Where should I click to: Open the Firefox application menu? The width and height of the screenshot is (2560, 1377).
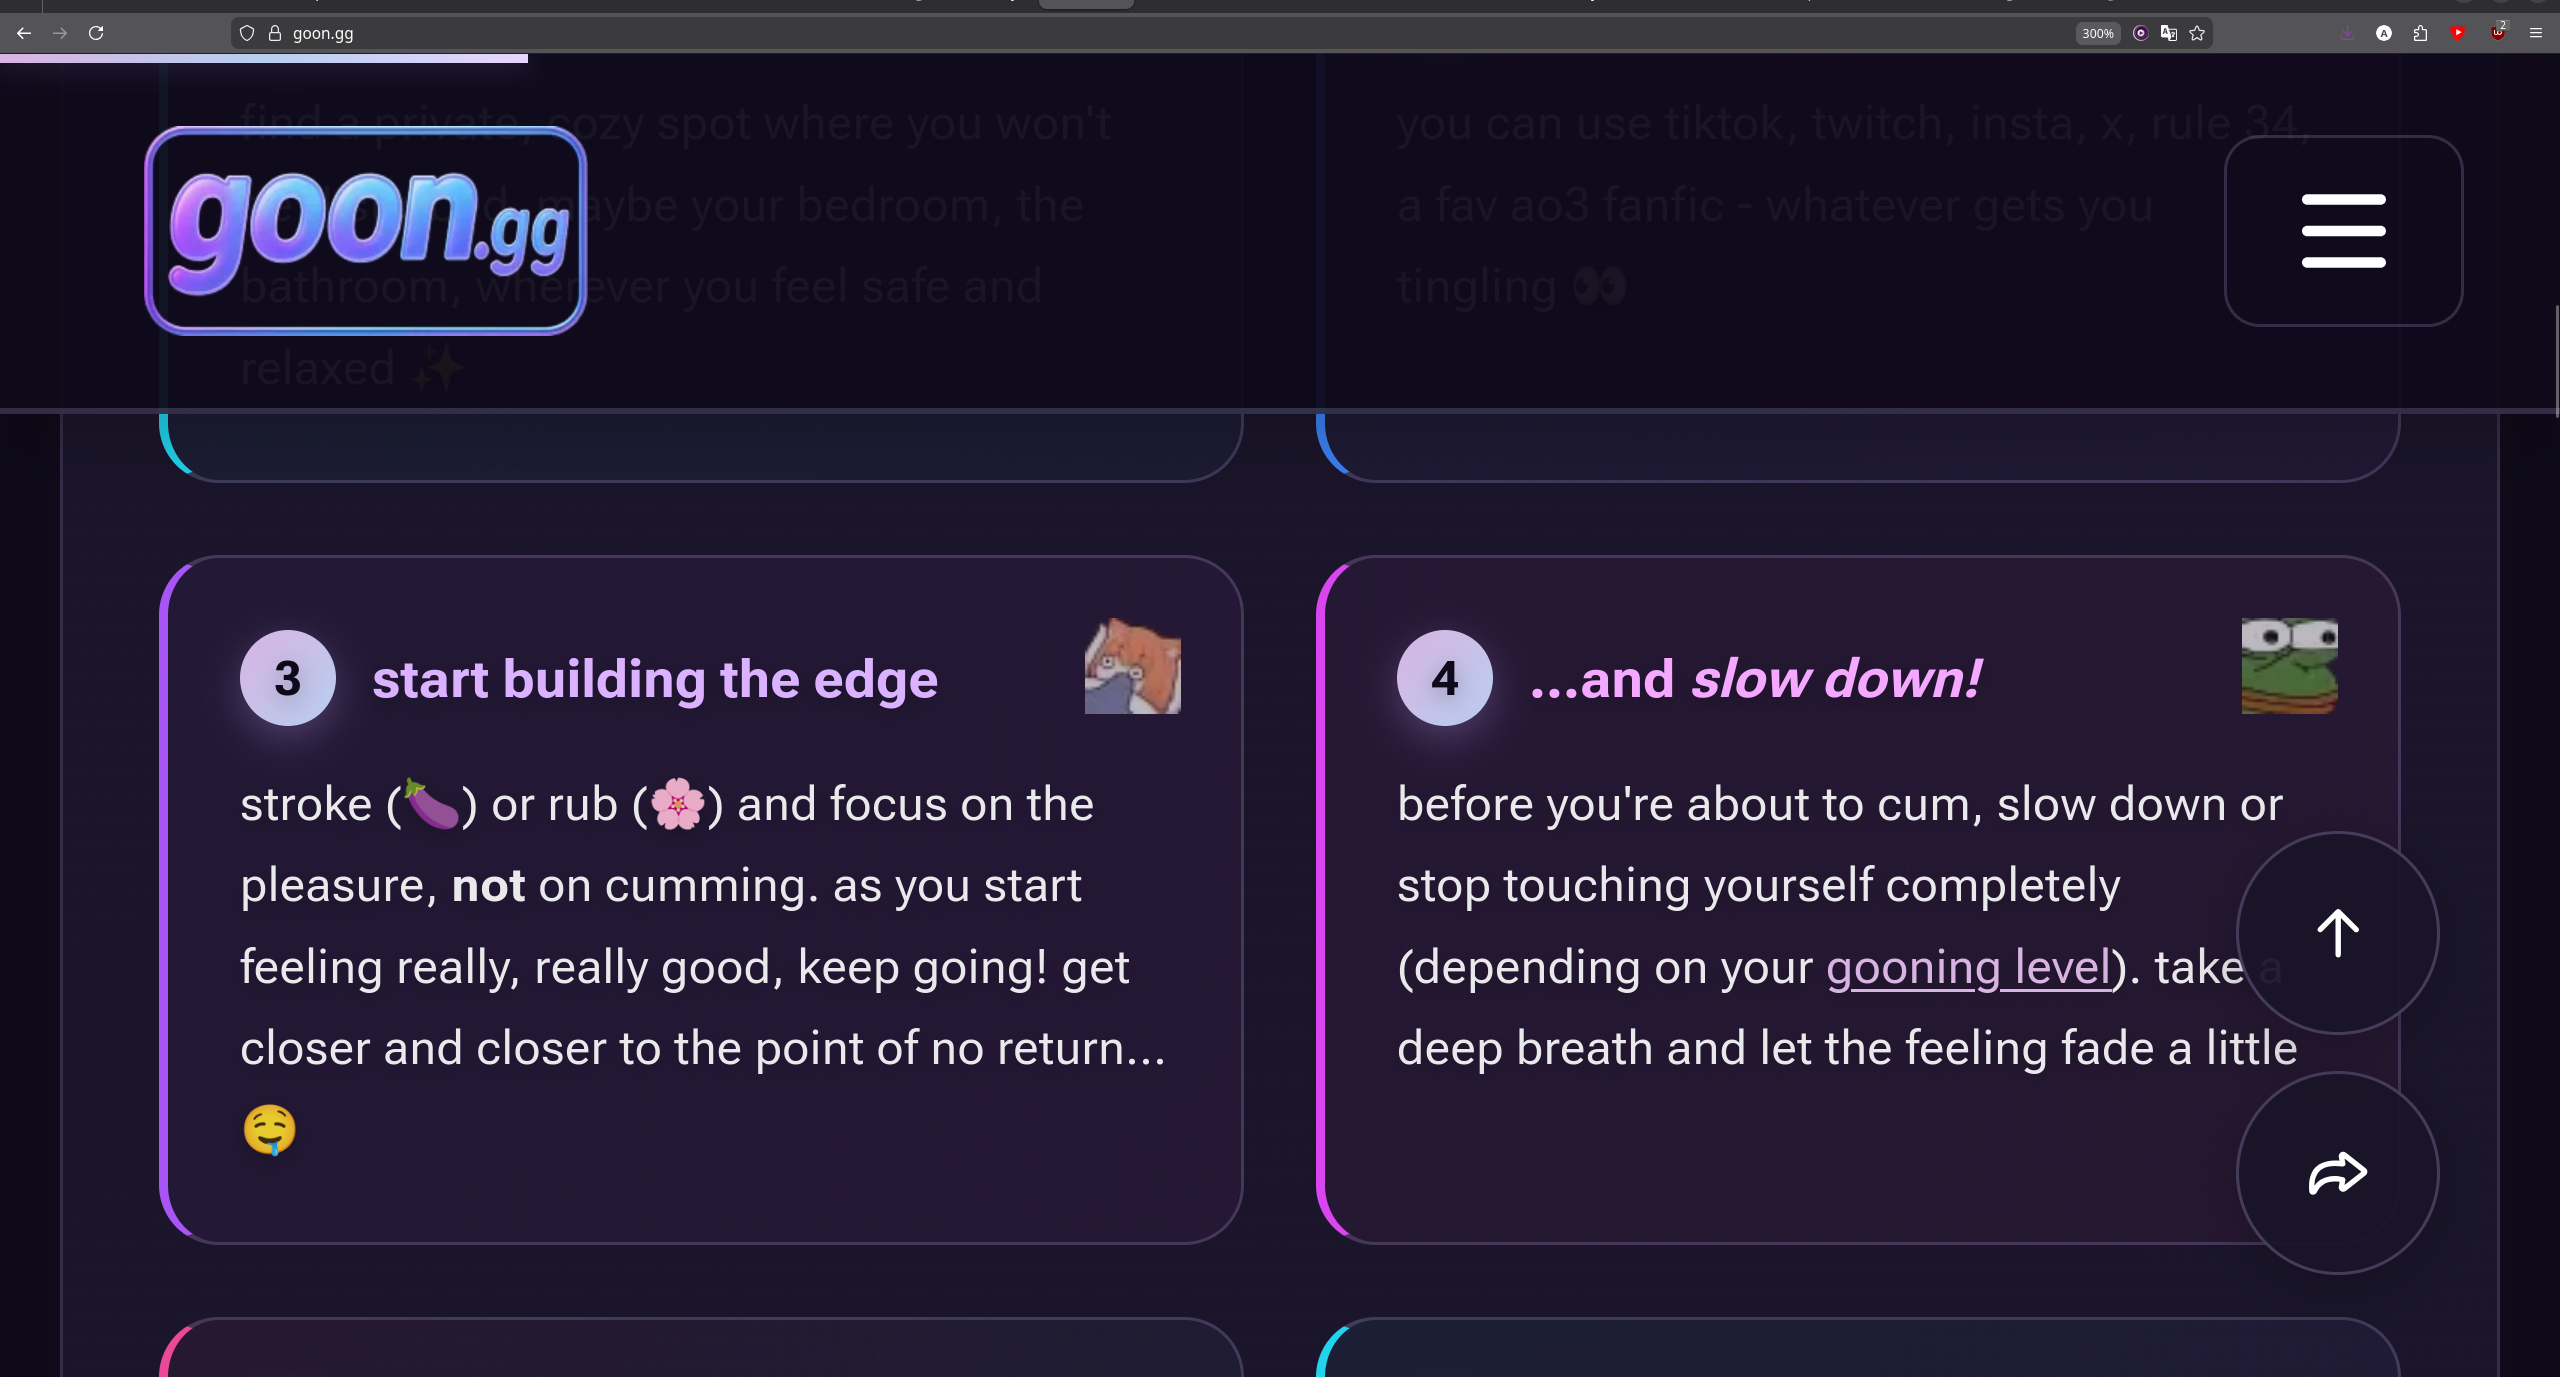(2535, 33)
